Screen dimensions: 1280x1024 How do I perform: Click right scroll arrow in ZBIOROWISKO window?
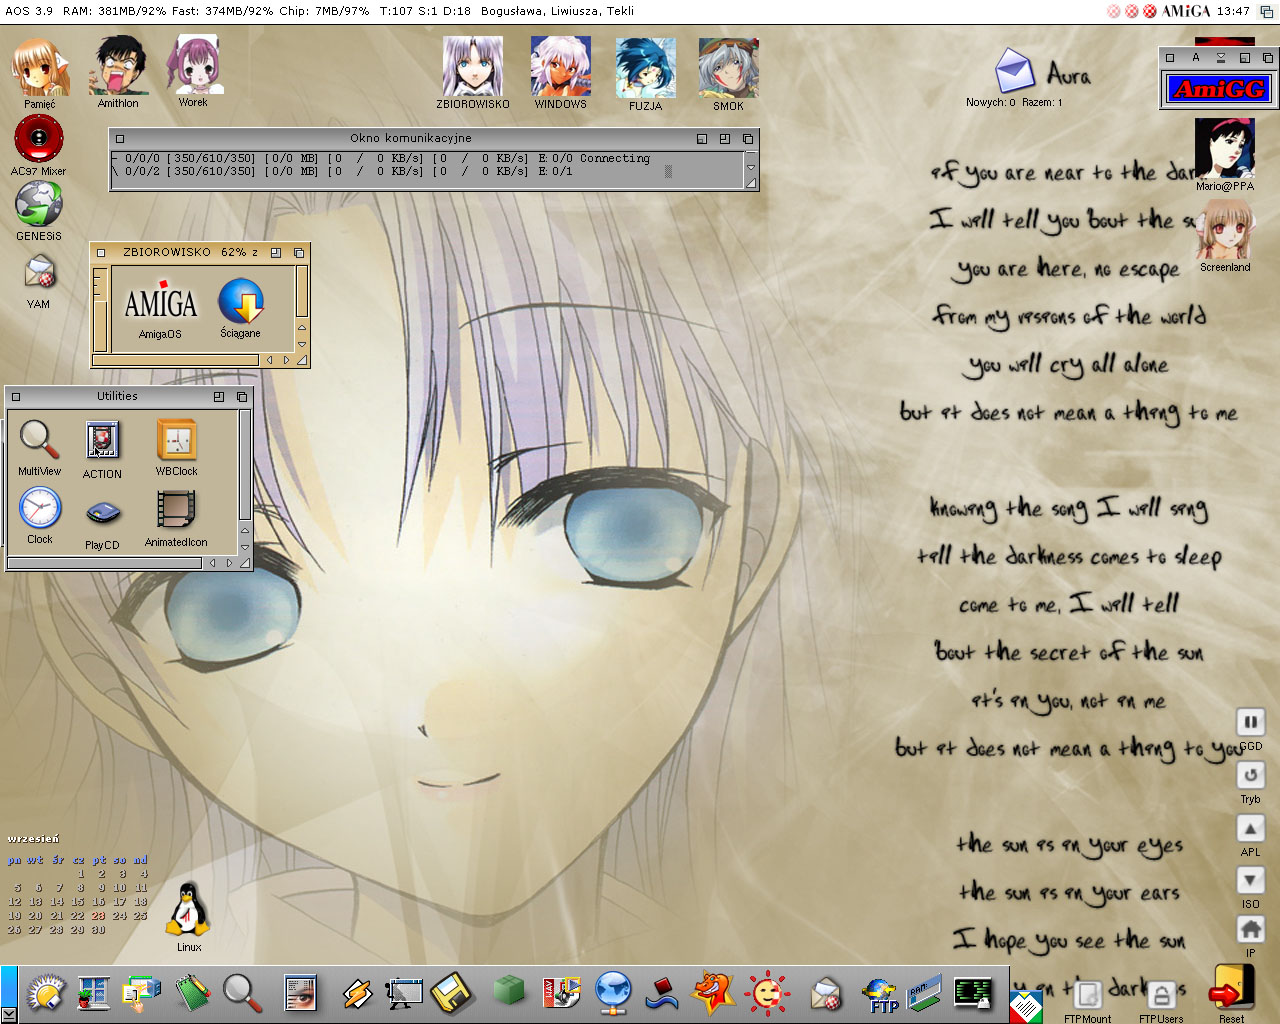click(286, 360)
